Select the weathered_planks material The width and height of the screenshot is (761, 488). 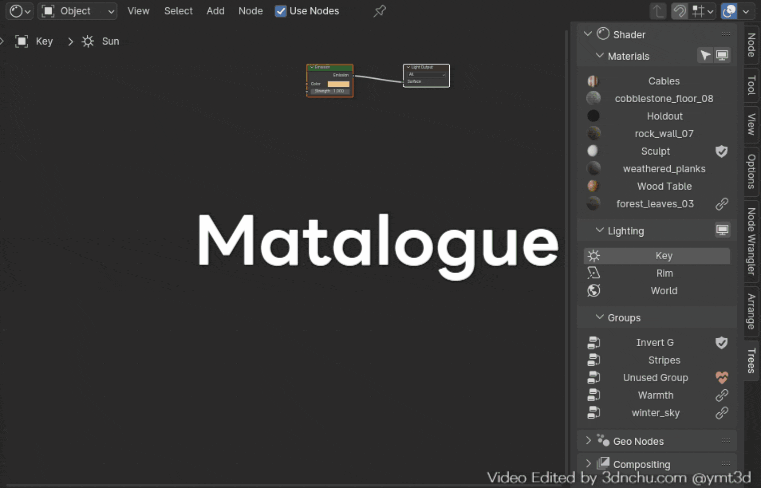[657, 168]
